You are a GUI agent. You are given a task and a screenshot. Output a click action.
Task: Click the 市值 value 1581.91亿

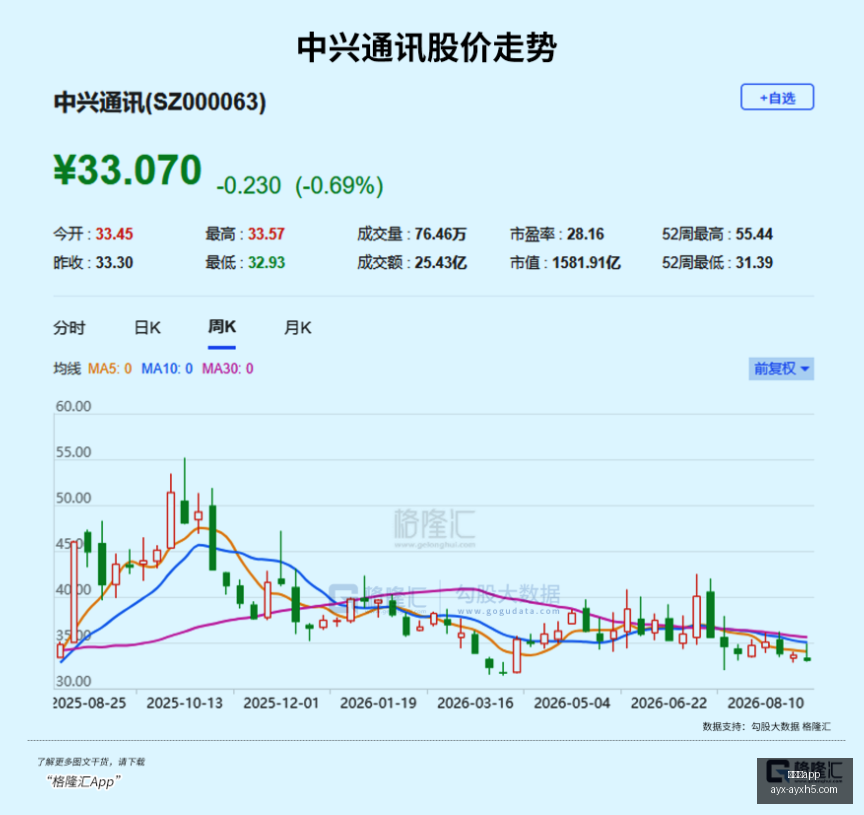pyautogui.click(x=586, y=263)
